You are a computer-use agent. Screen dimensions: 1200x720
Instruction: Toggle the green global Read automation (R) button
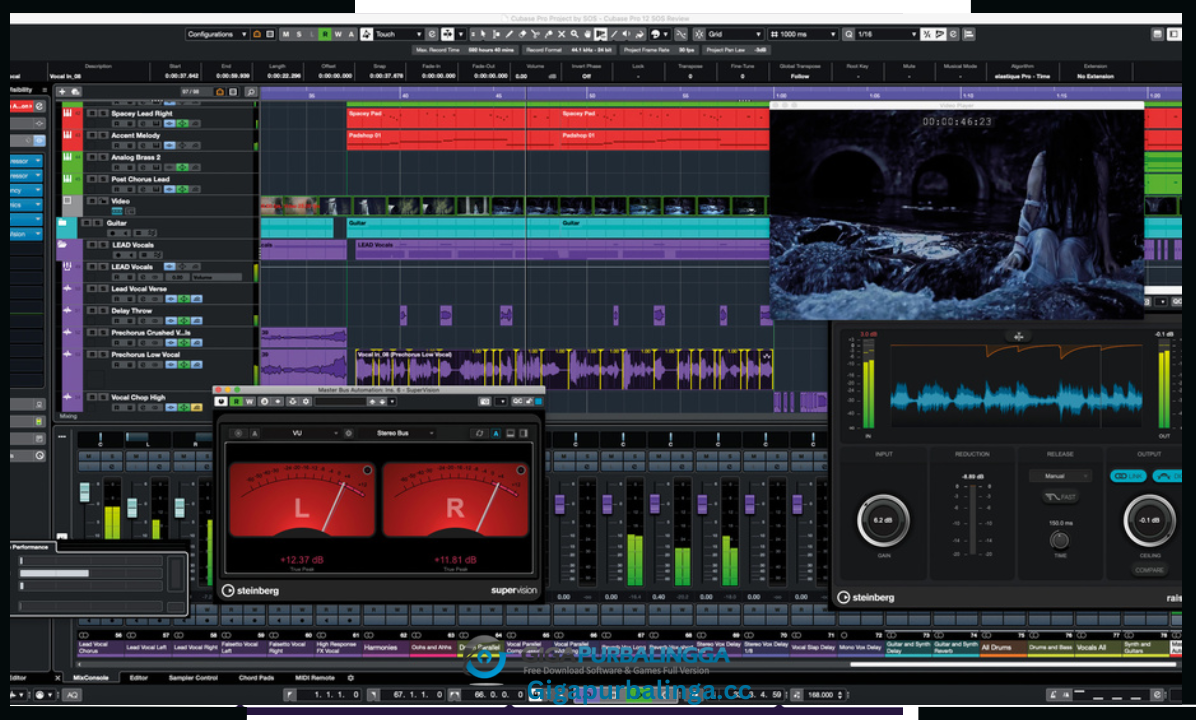[325, 34]
